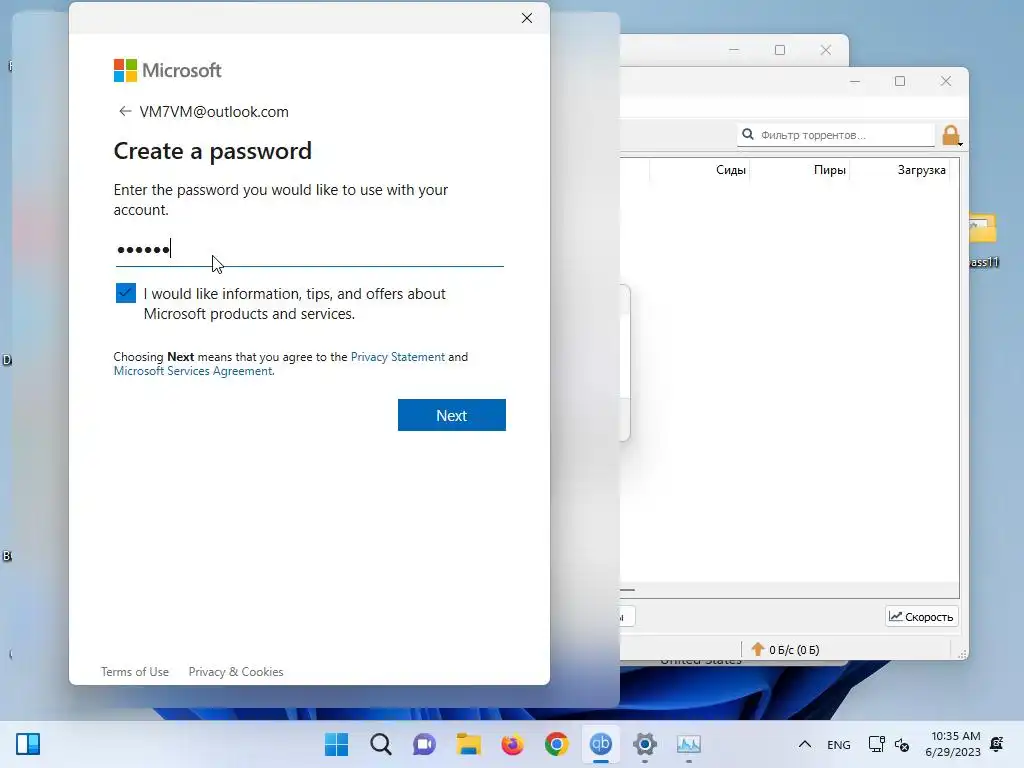The image size is (1024, 768).
Task: Open the Microsoft Services Agreement link
Action: tap(194, 371)
